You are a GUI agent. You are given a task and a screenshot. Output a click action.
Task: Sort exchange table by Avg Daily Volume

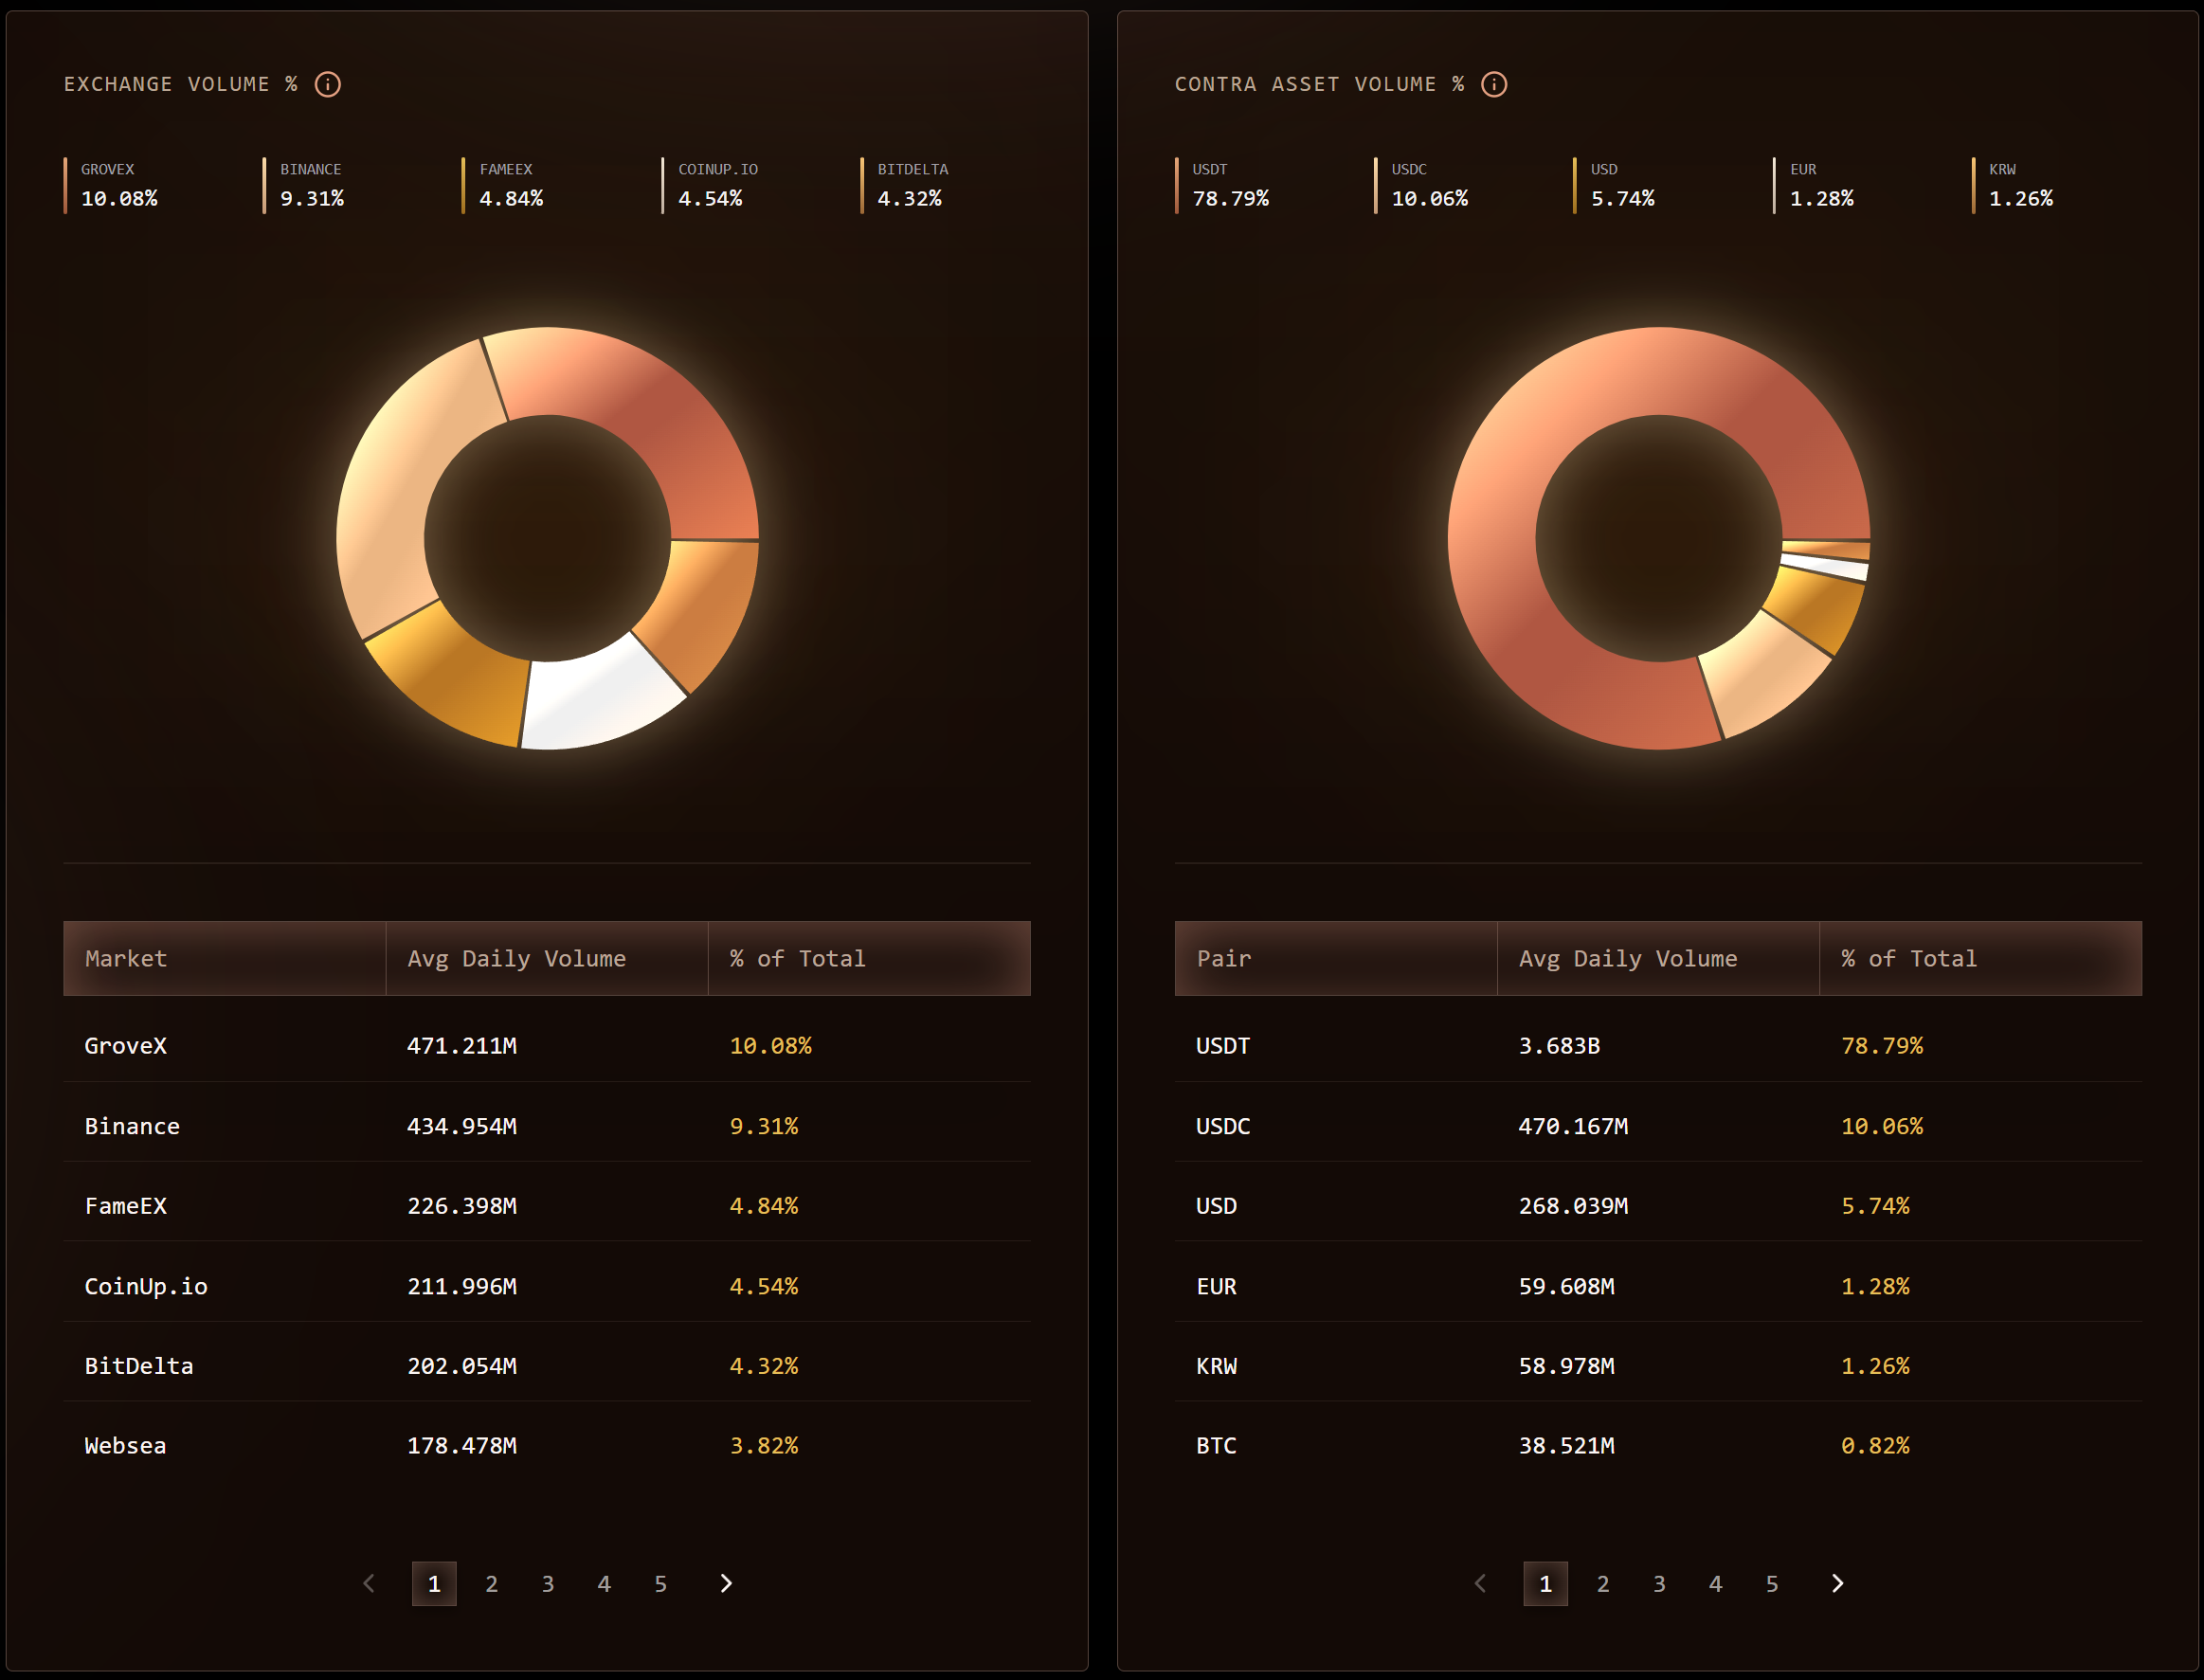(516, 958)
